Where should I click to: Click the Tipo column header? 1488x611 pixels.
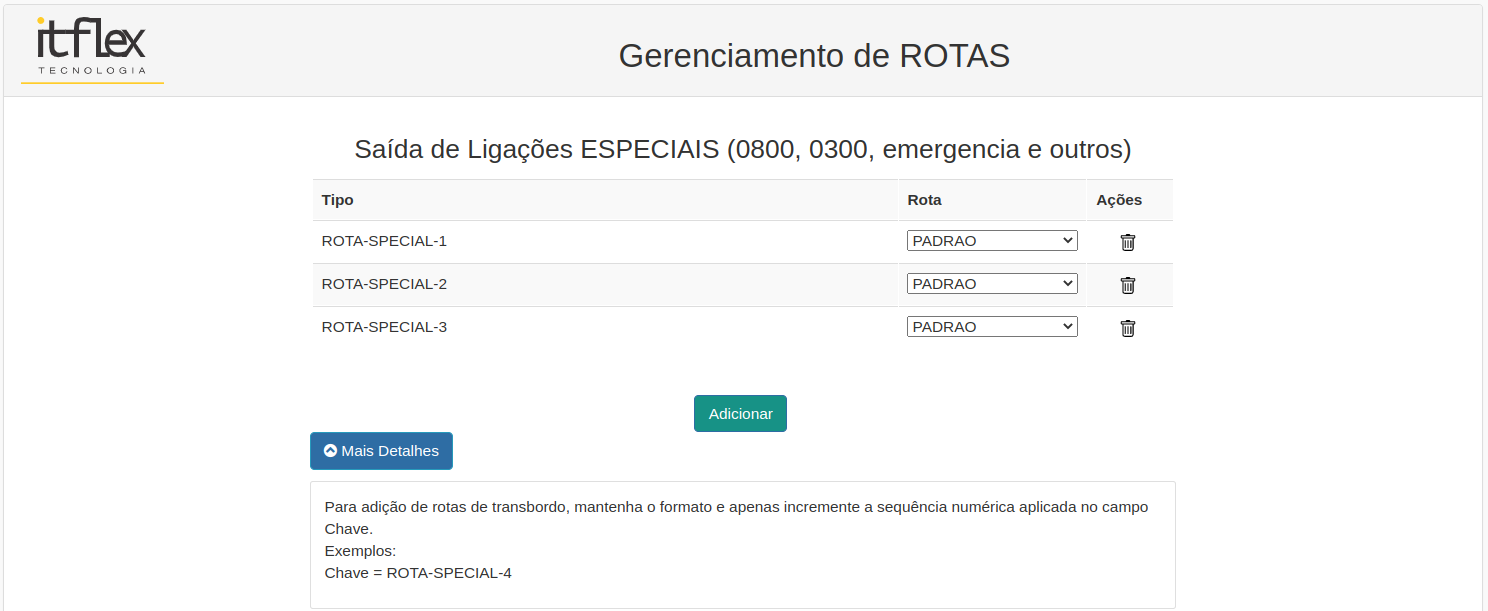(337, 200)
